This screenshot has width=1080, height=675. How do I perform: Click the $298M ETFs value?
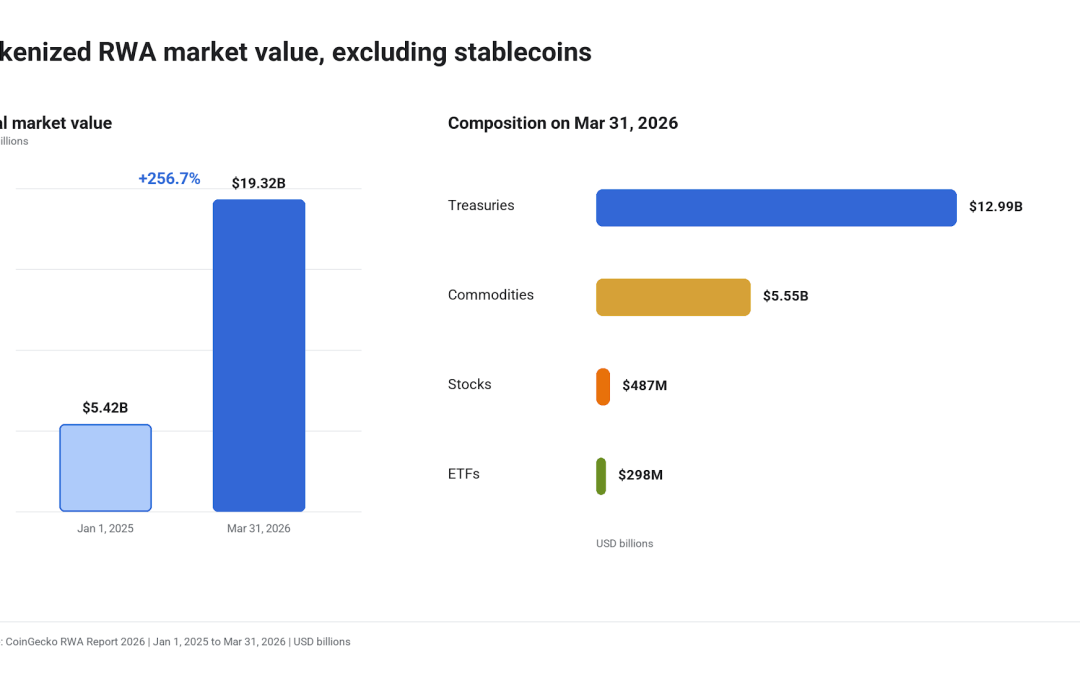click(641, 475)
